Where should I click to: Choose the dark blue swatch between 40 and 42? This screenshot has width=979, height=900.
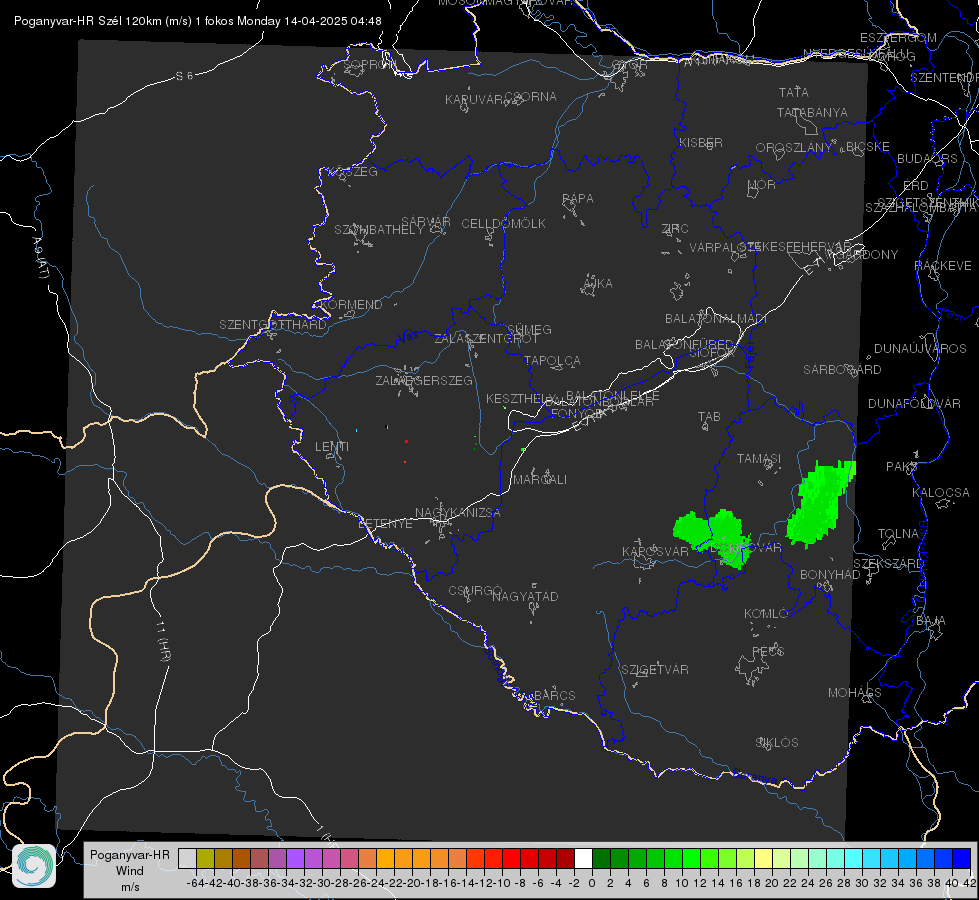click(x=962, y=858)
